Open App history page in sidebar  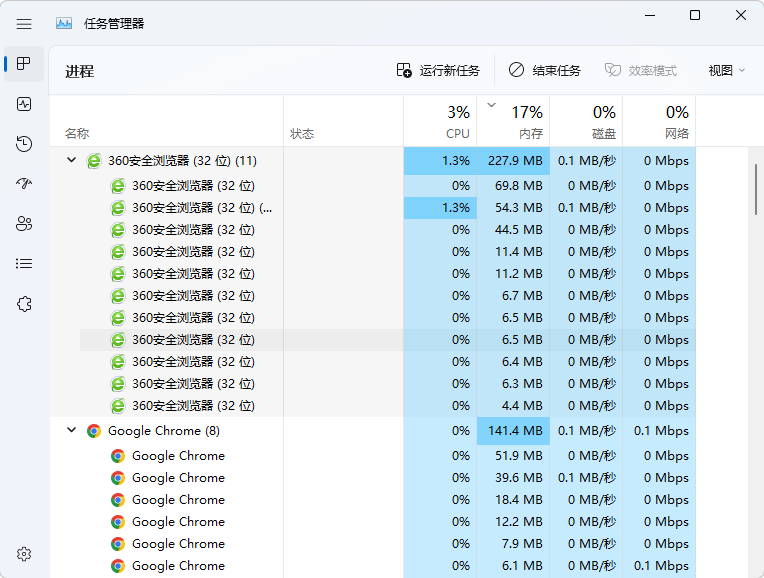[x=24, y=144]
